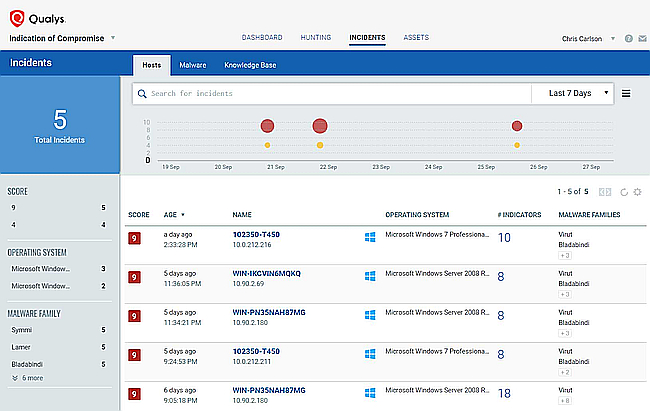Click the pagination arrows icon

605,192
